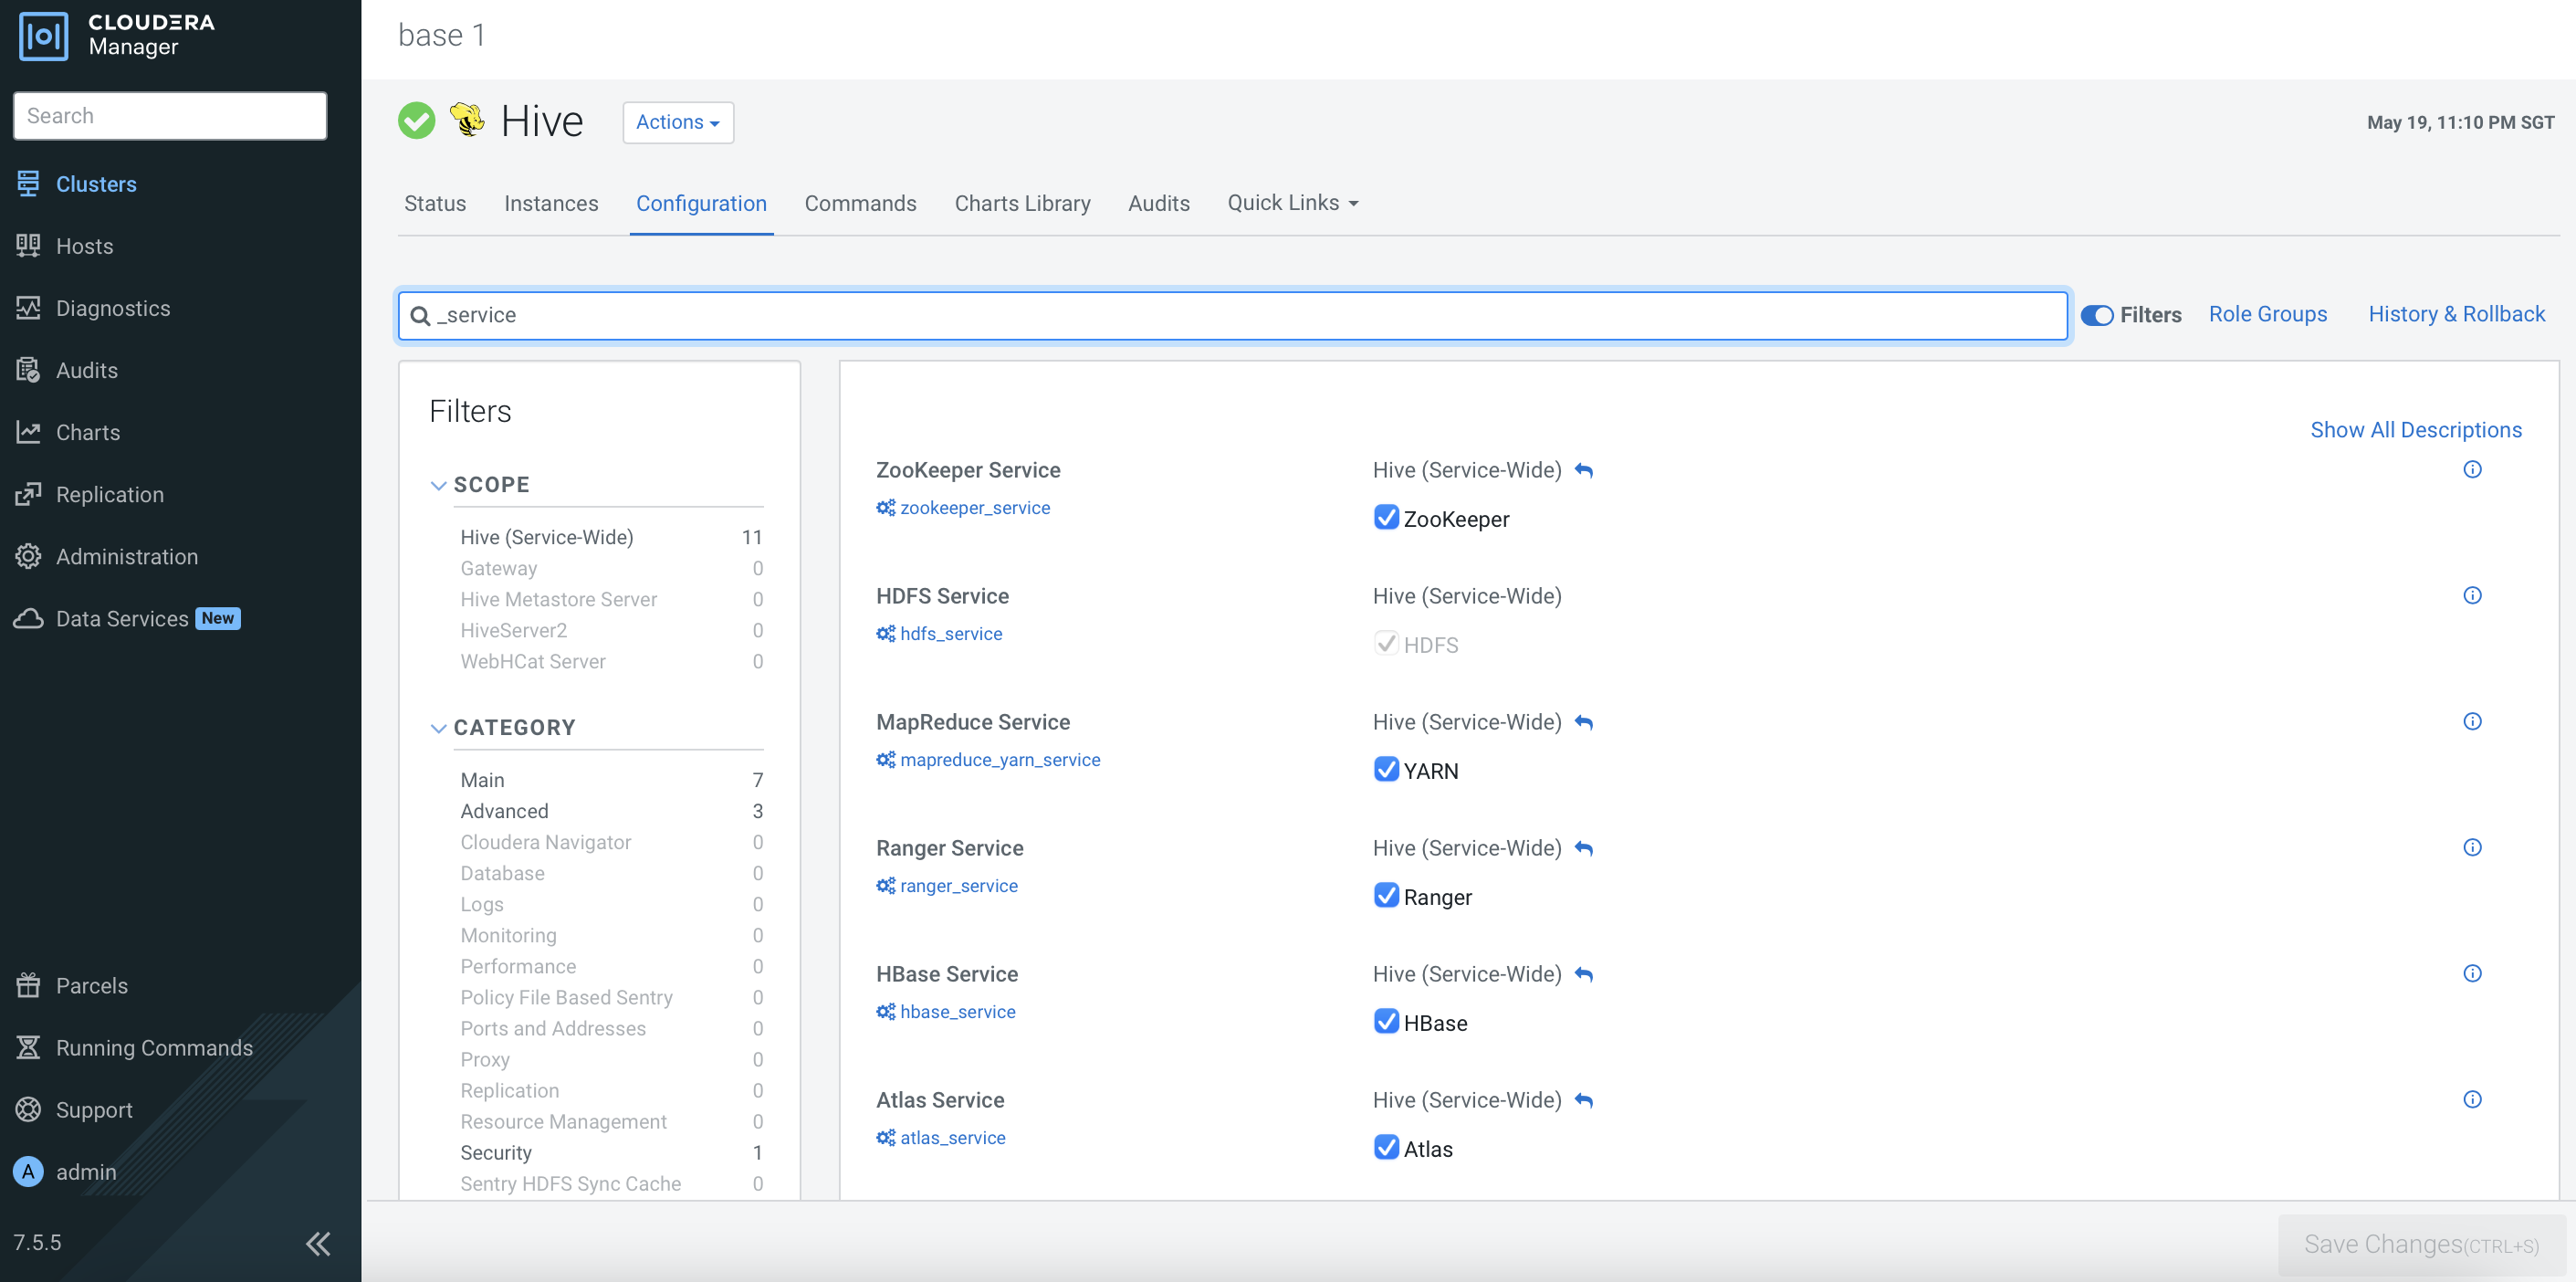Collapse the sidebar with double-chevron icon
Image resolution: width=2576 pixels, height=1282 pixels.
(318, 1243)
